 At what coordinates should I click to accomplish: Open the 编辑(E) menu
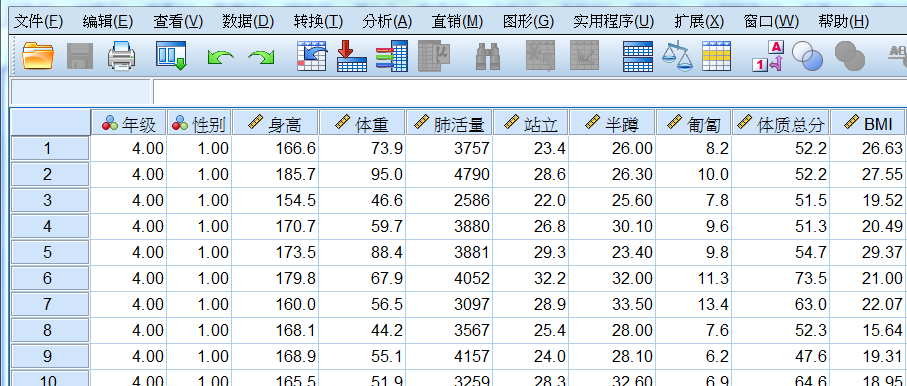(x=108, y=22)
